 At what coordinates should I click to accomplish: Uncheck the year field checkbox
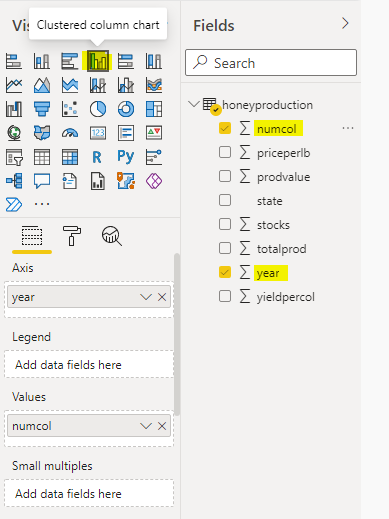pos(225,272)
